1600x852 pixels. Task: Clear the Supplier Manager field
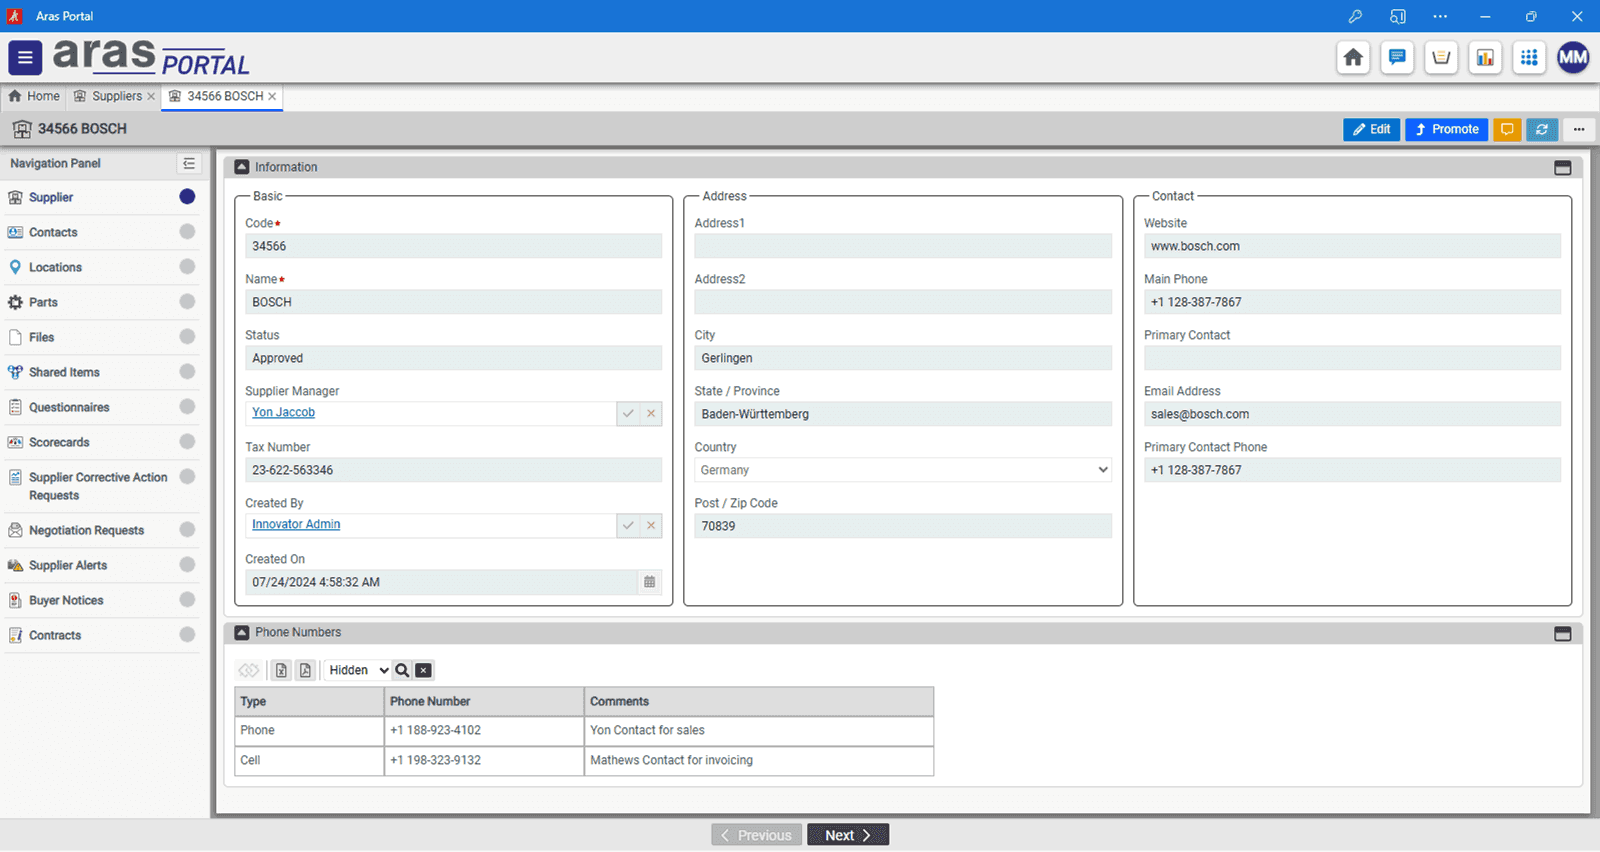point(651,413)
